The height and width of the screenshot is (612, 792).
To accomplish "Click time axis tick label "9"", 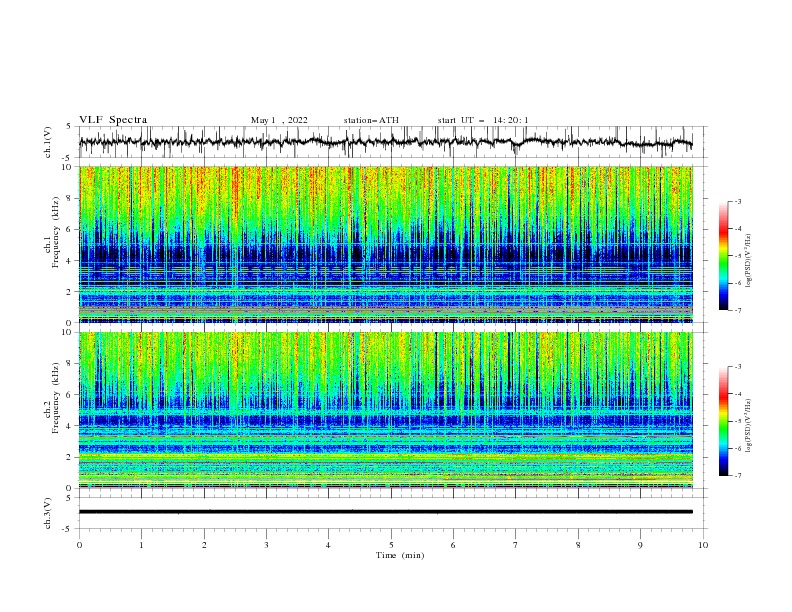I will [640, 545].
